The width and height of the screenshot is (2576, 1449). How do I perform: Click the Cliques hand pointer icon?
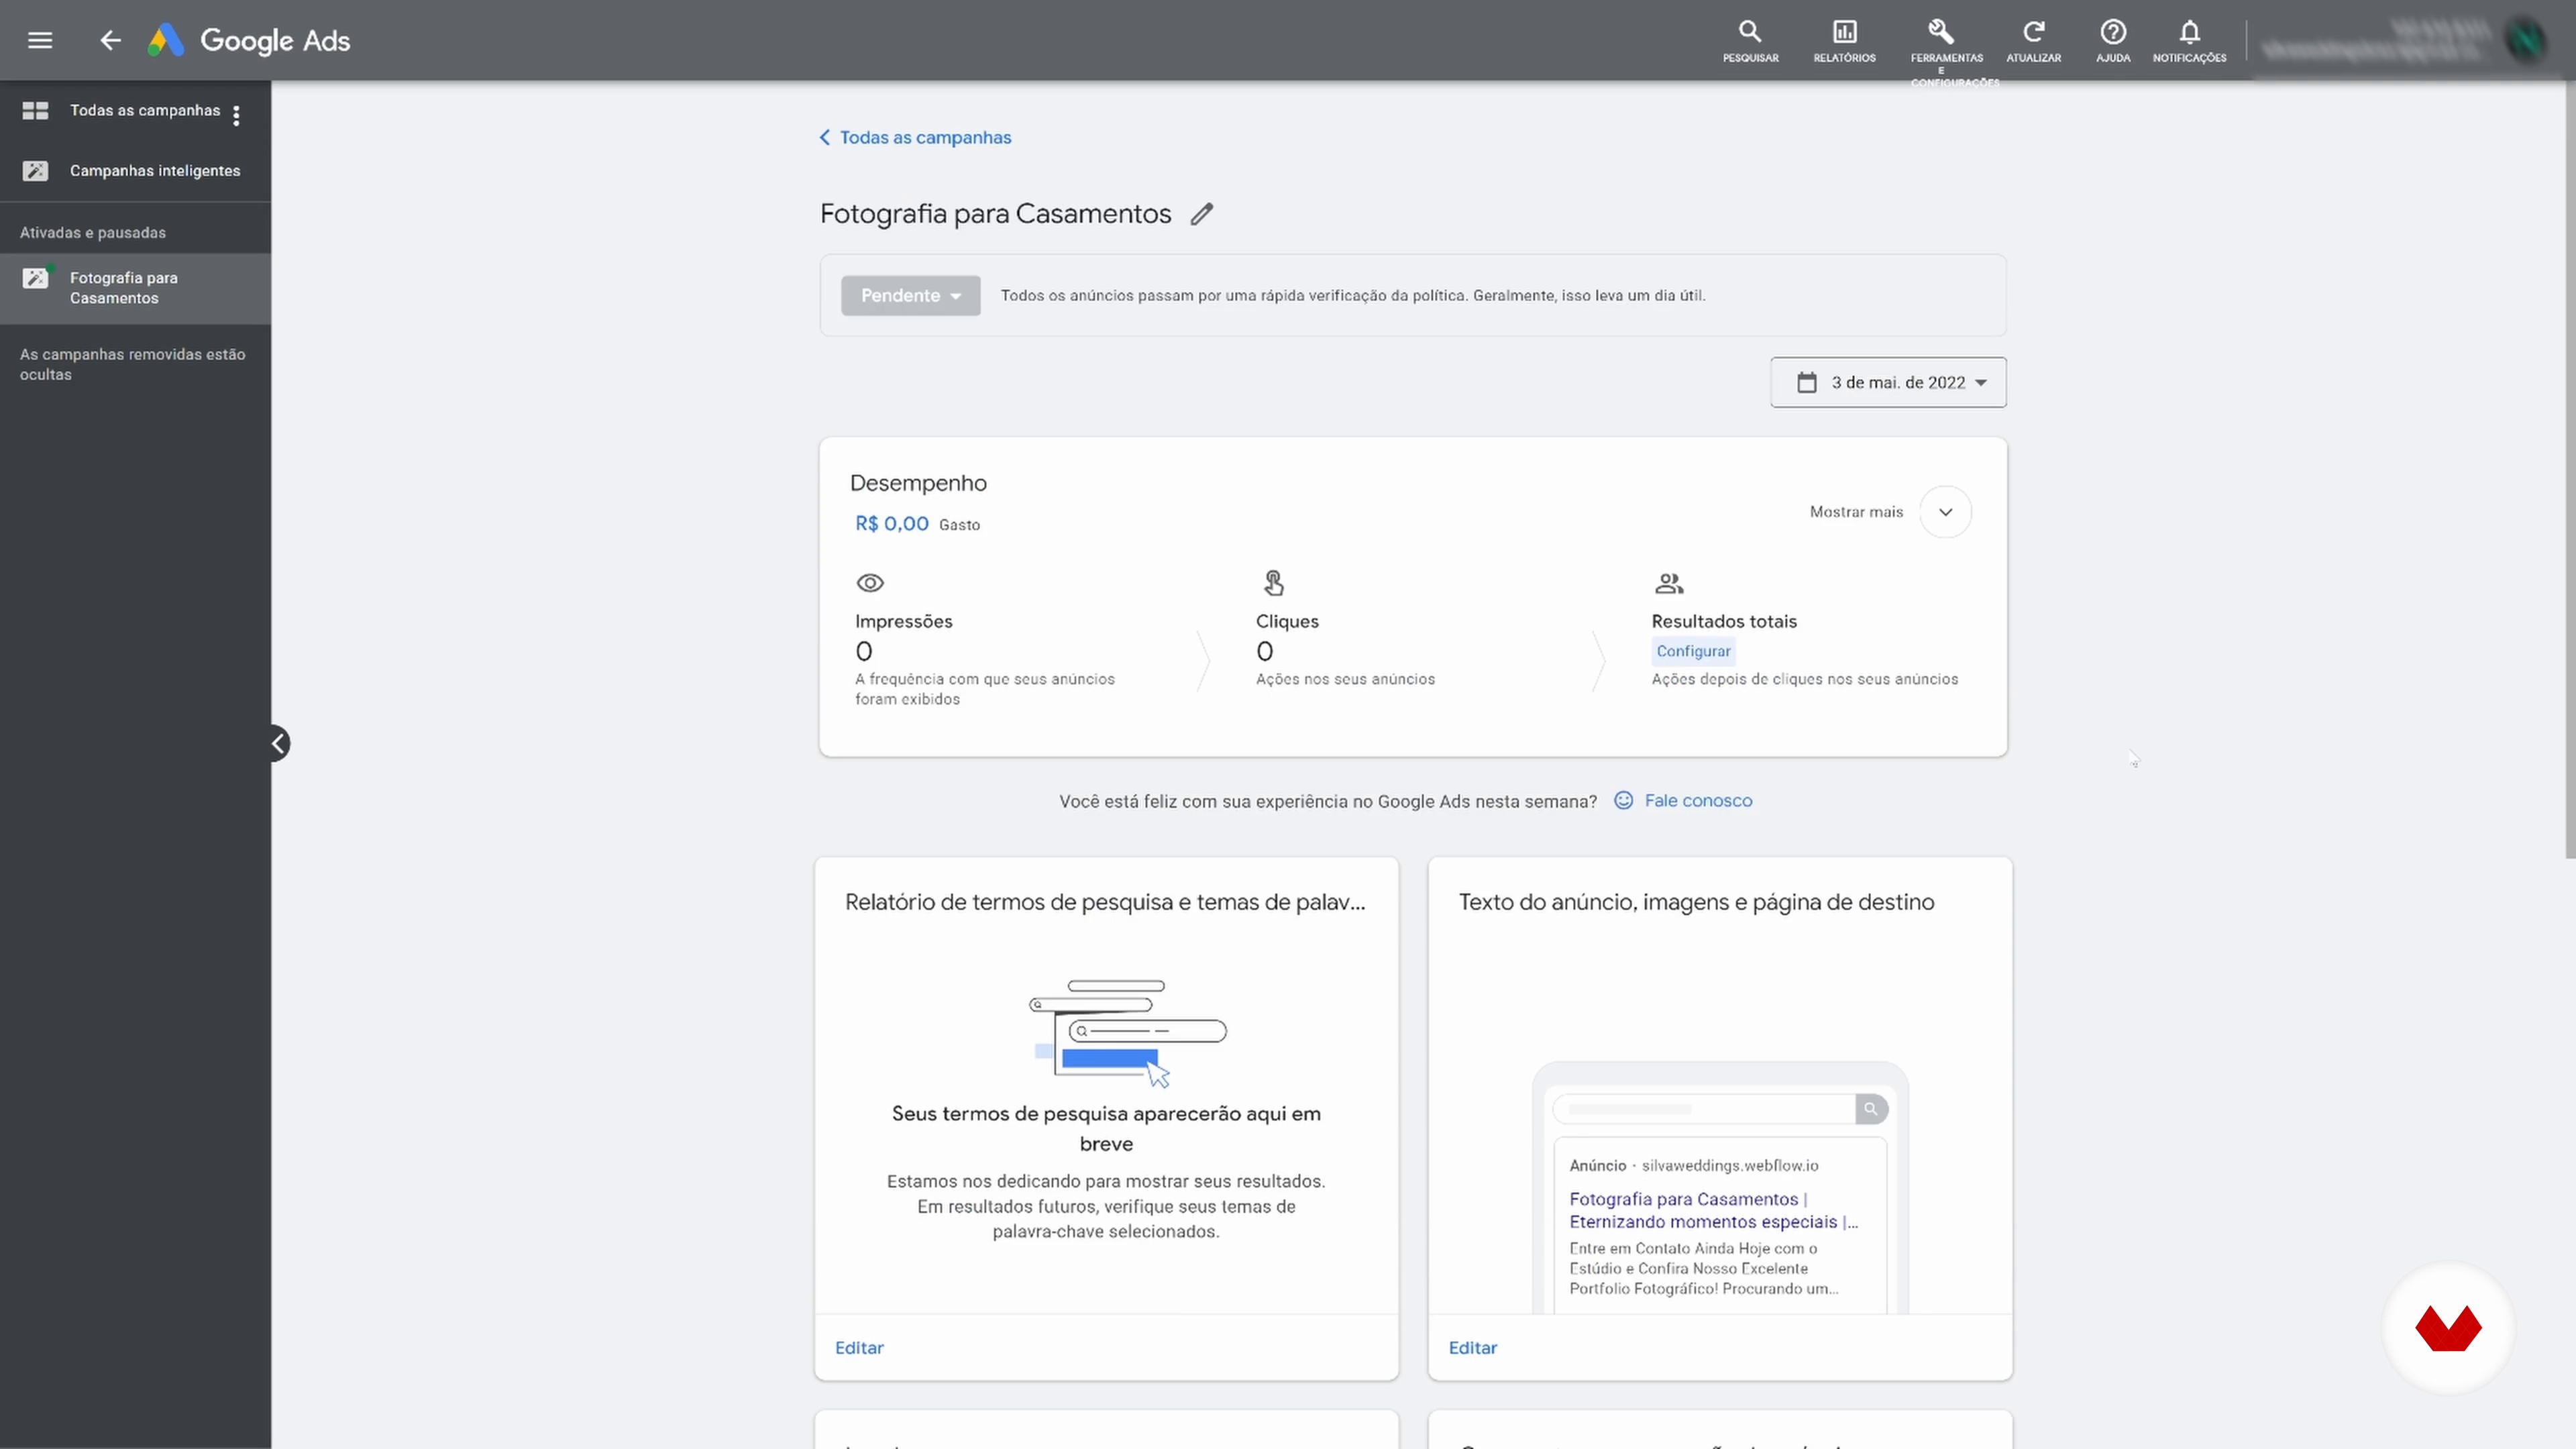tap(1273, 582)
